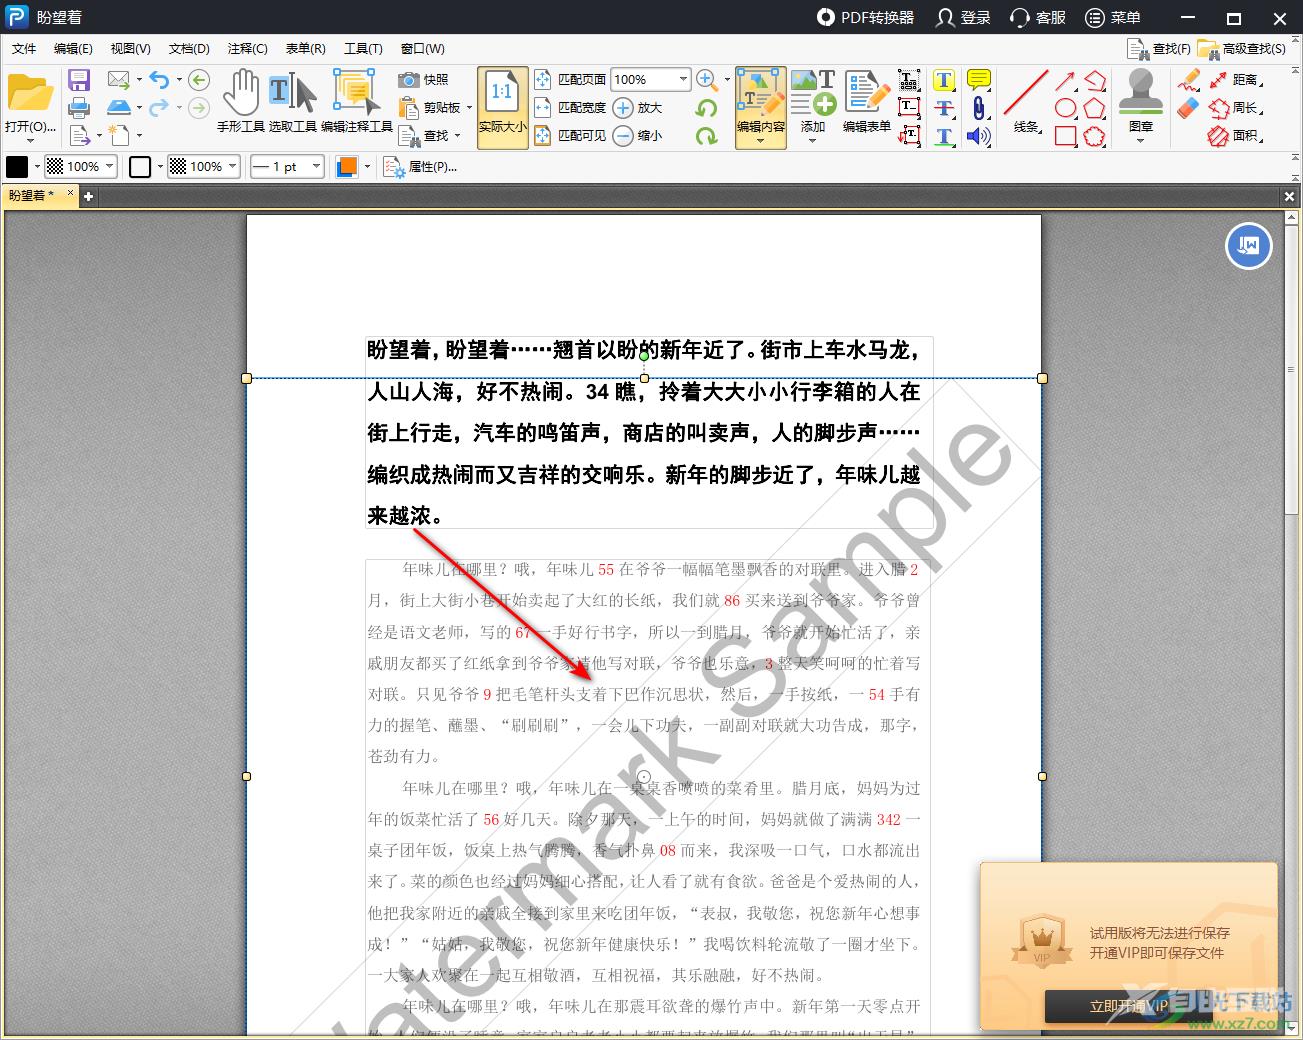Image resolution: width=1303 pixels, height=1040 pixels.
Task: Rotate view counterclockwise with the green arrow
Action: [x=706, y=107]
